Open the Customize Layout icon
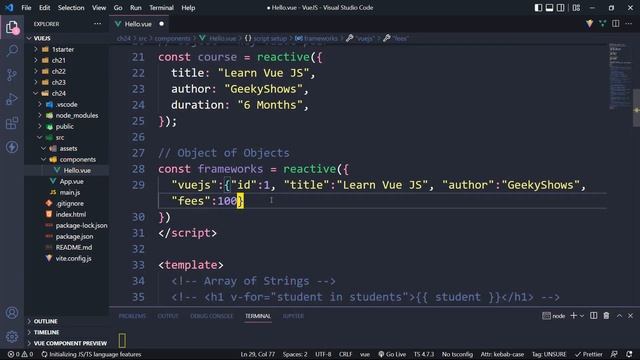This screenshot has width=640, height=360. (x=576, y=7)
